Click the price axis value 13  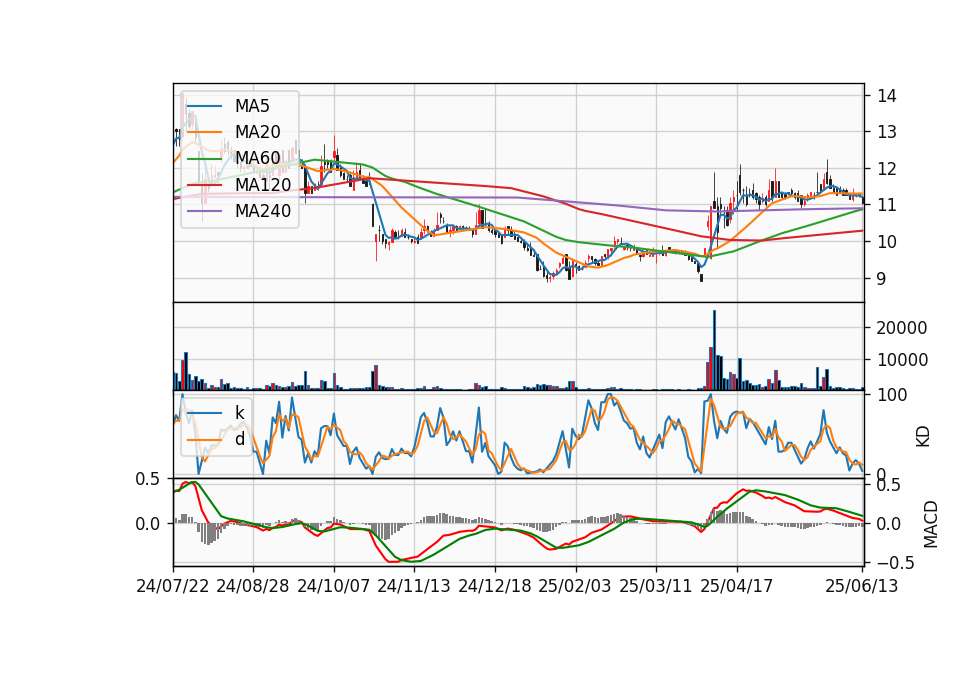(887, 132)
